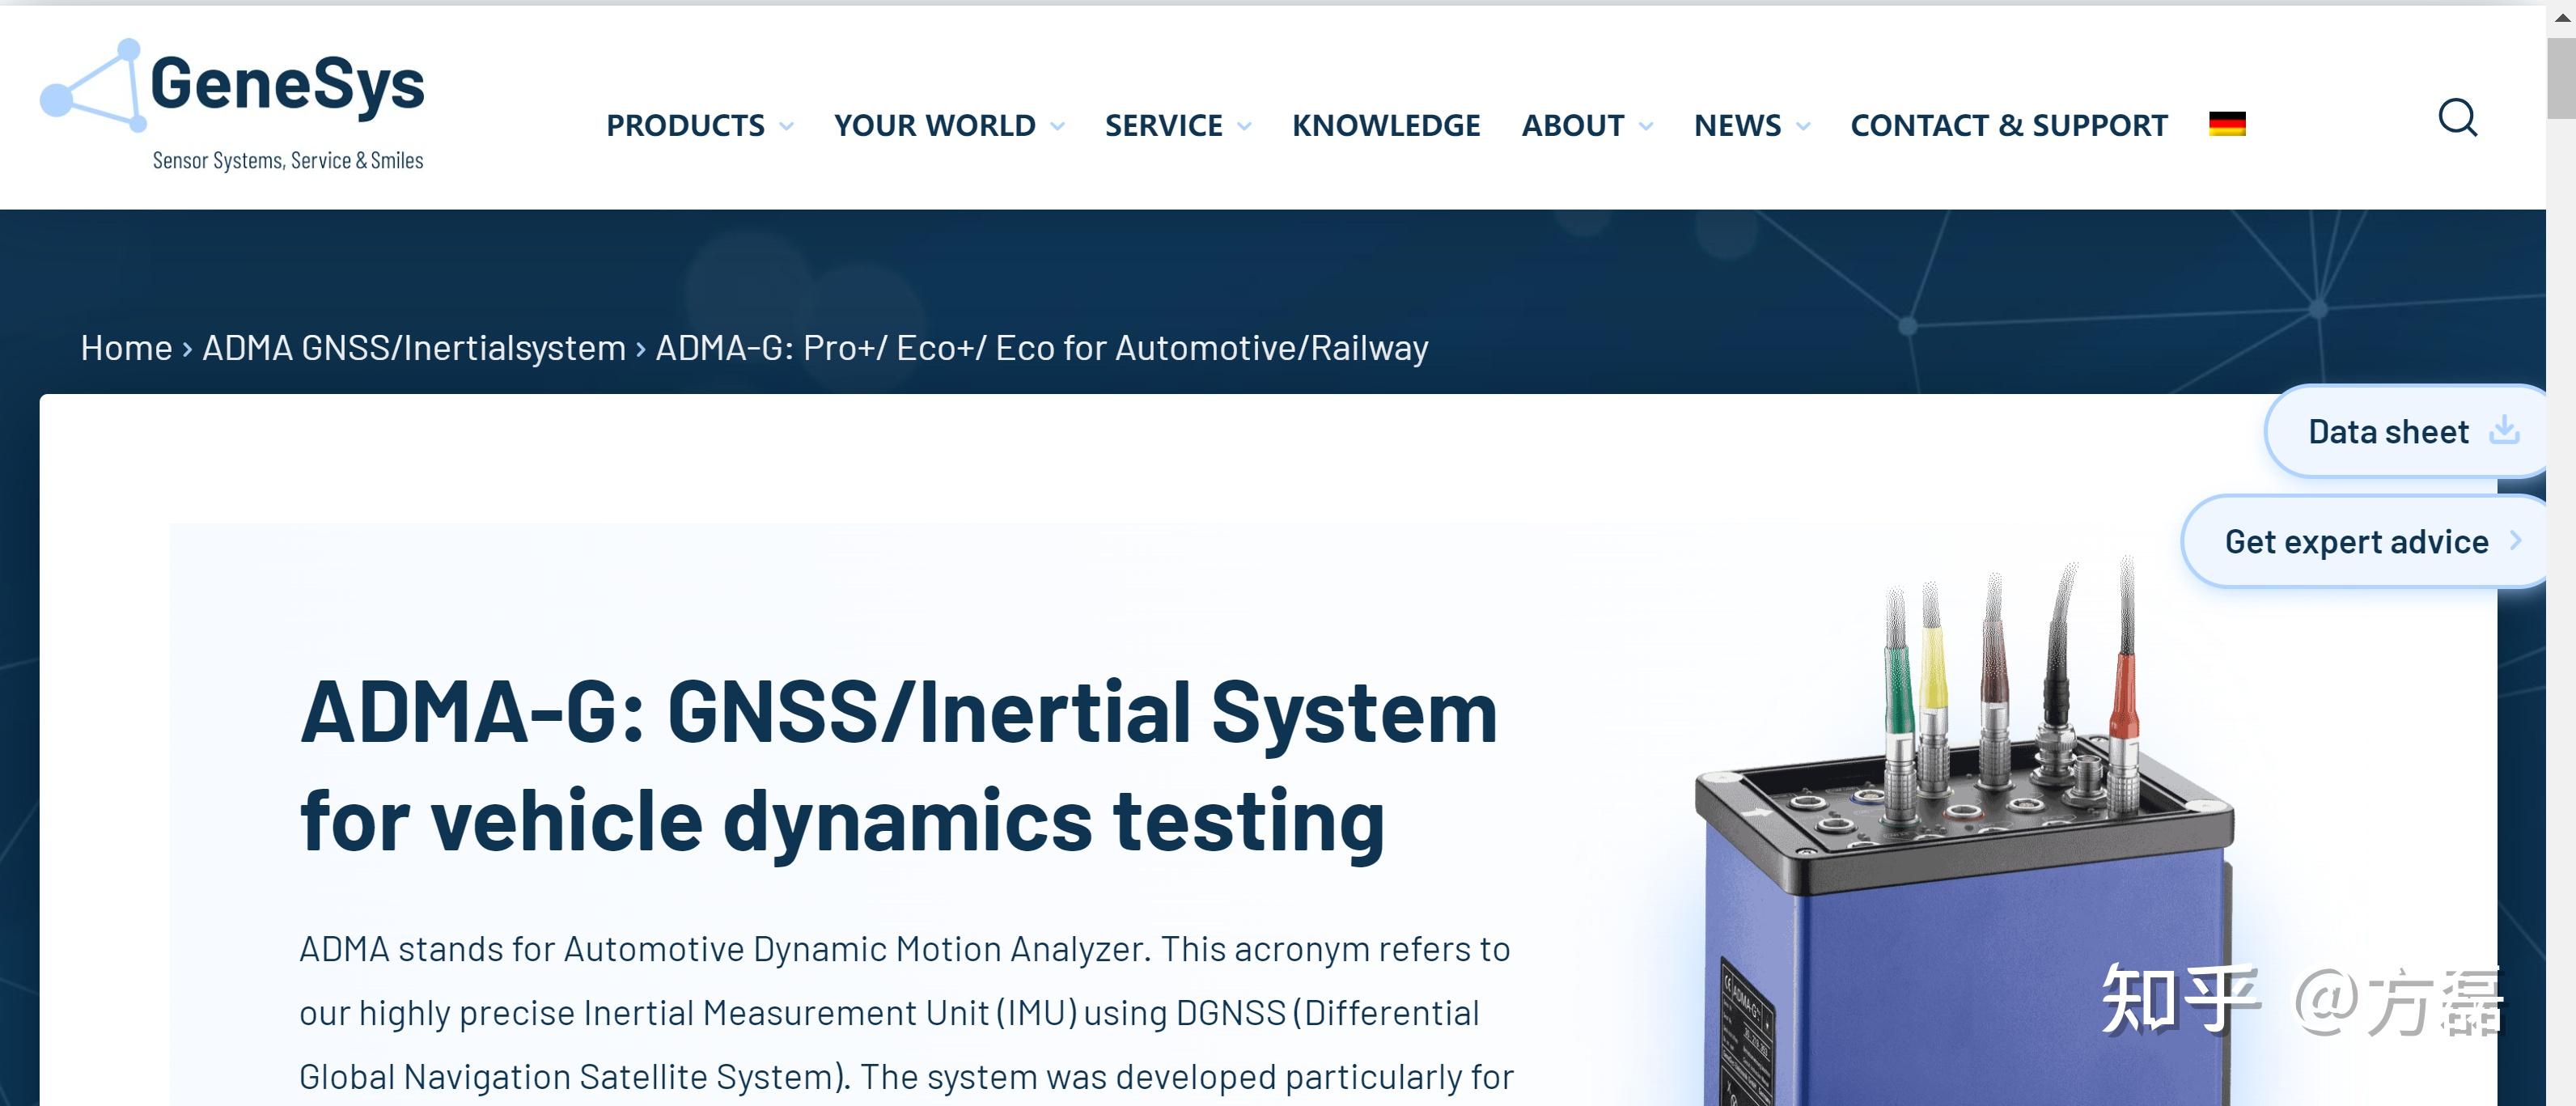This screenshot has width=2576, height=1106.
Task: Open the search magnifier icon
Action: [2456, 118]
